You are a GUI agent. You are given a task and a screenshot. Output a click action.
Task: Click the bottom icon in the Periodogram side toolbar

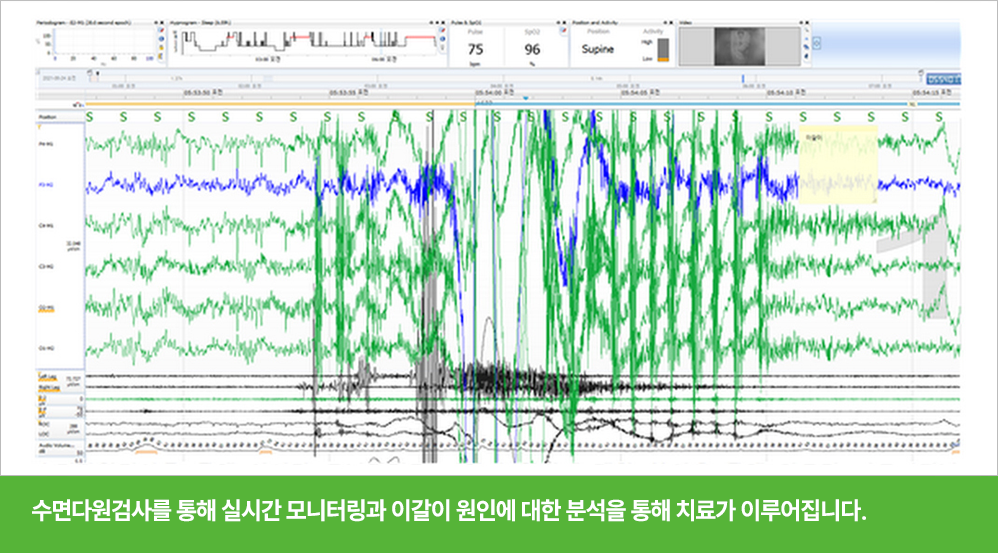[x=161, y=56]
